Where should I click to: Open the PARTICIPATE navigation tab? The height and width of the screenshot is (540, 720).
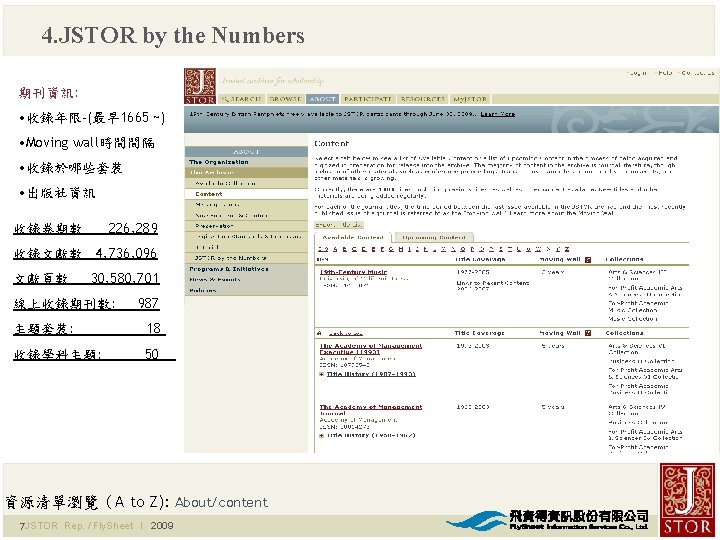tap(367, 99)
